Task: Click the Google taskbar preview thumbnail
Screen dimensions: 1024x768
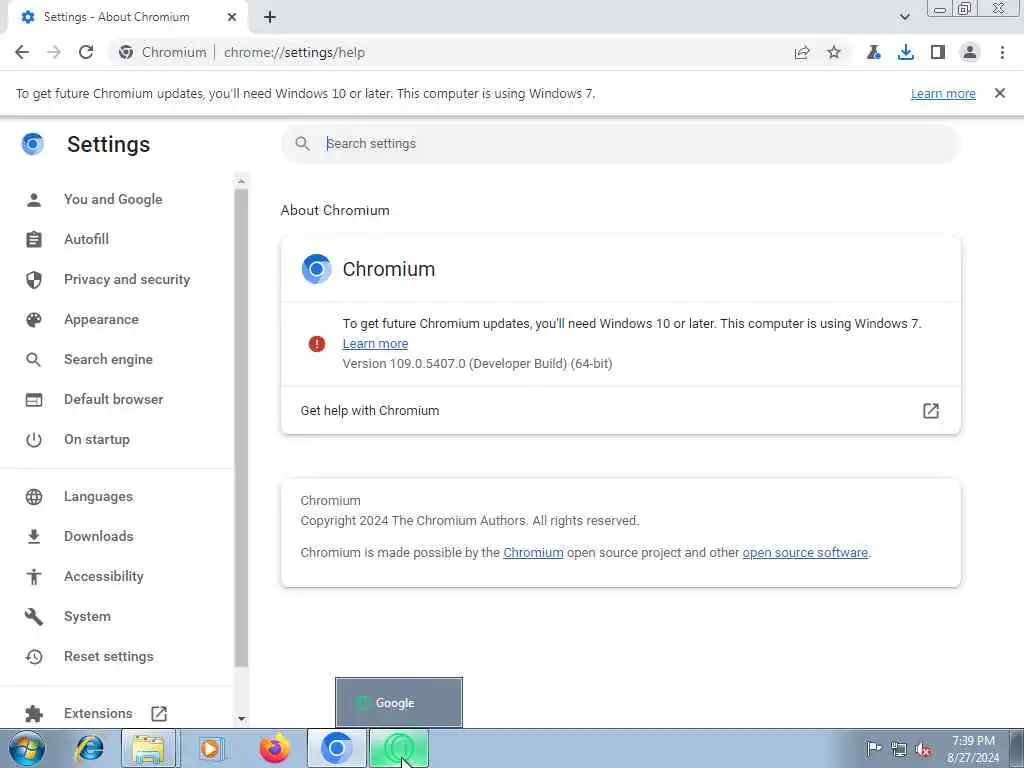Action: point(399,703)
